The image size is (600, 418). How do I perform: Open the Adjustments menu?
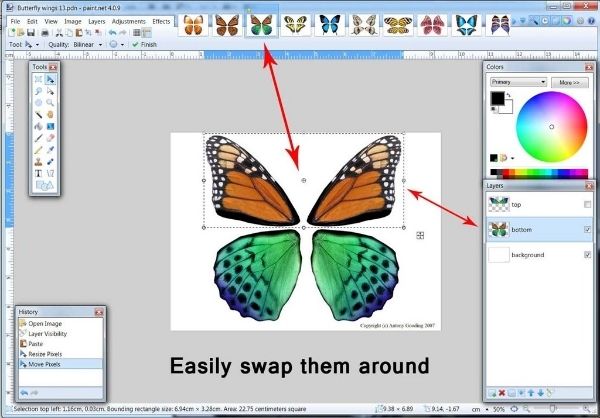tap(129, 21)
